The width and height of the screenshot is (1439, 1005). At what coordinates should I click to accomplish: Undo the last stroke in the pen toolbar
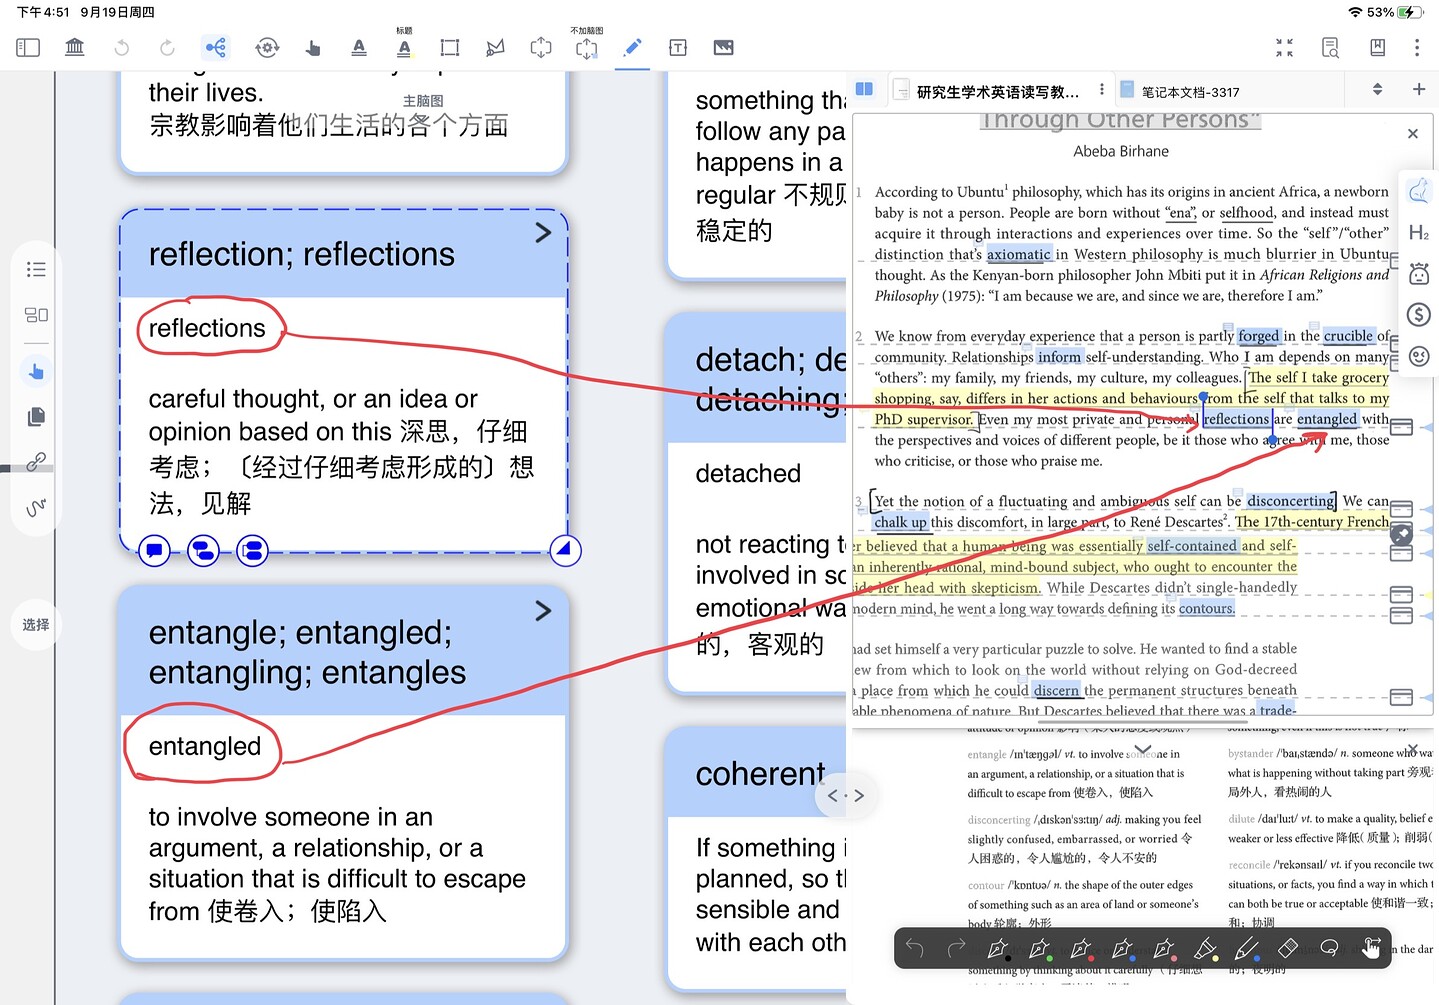click(x=914, y=948)
